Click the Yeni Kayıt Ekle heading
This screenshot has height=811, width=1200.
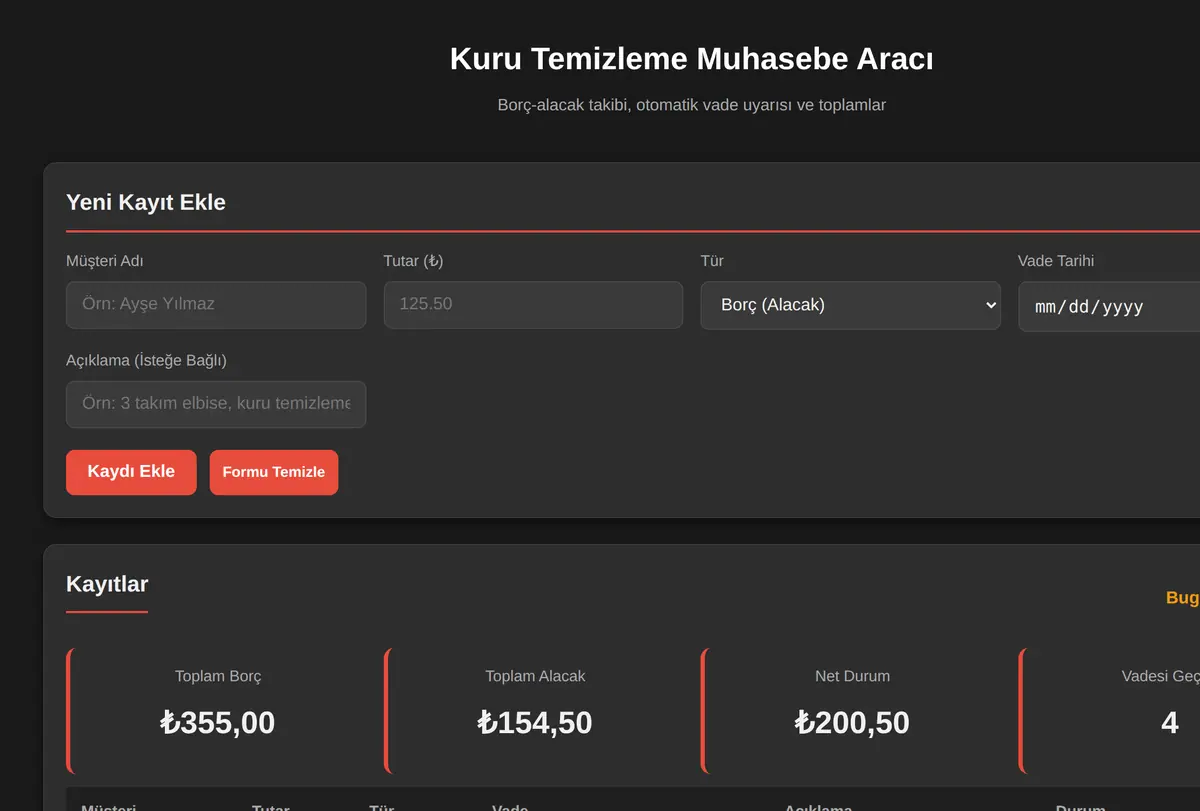[x=146, y=202]
